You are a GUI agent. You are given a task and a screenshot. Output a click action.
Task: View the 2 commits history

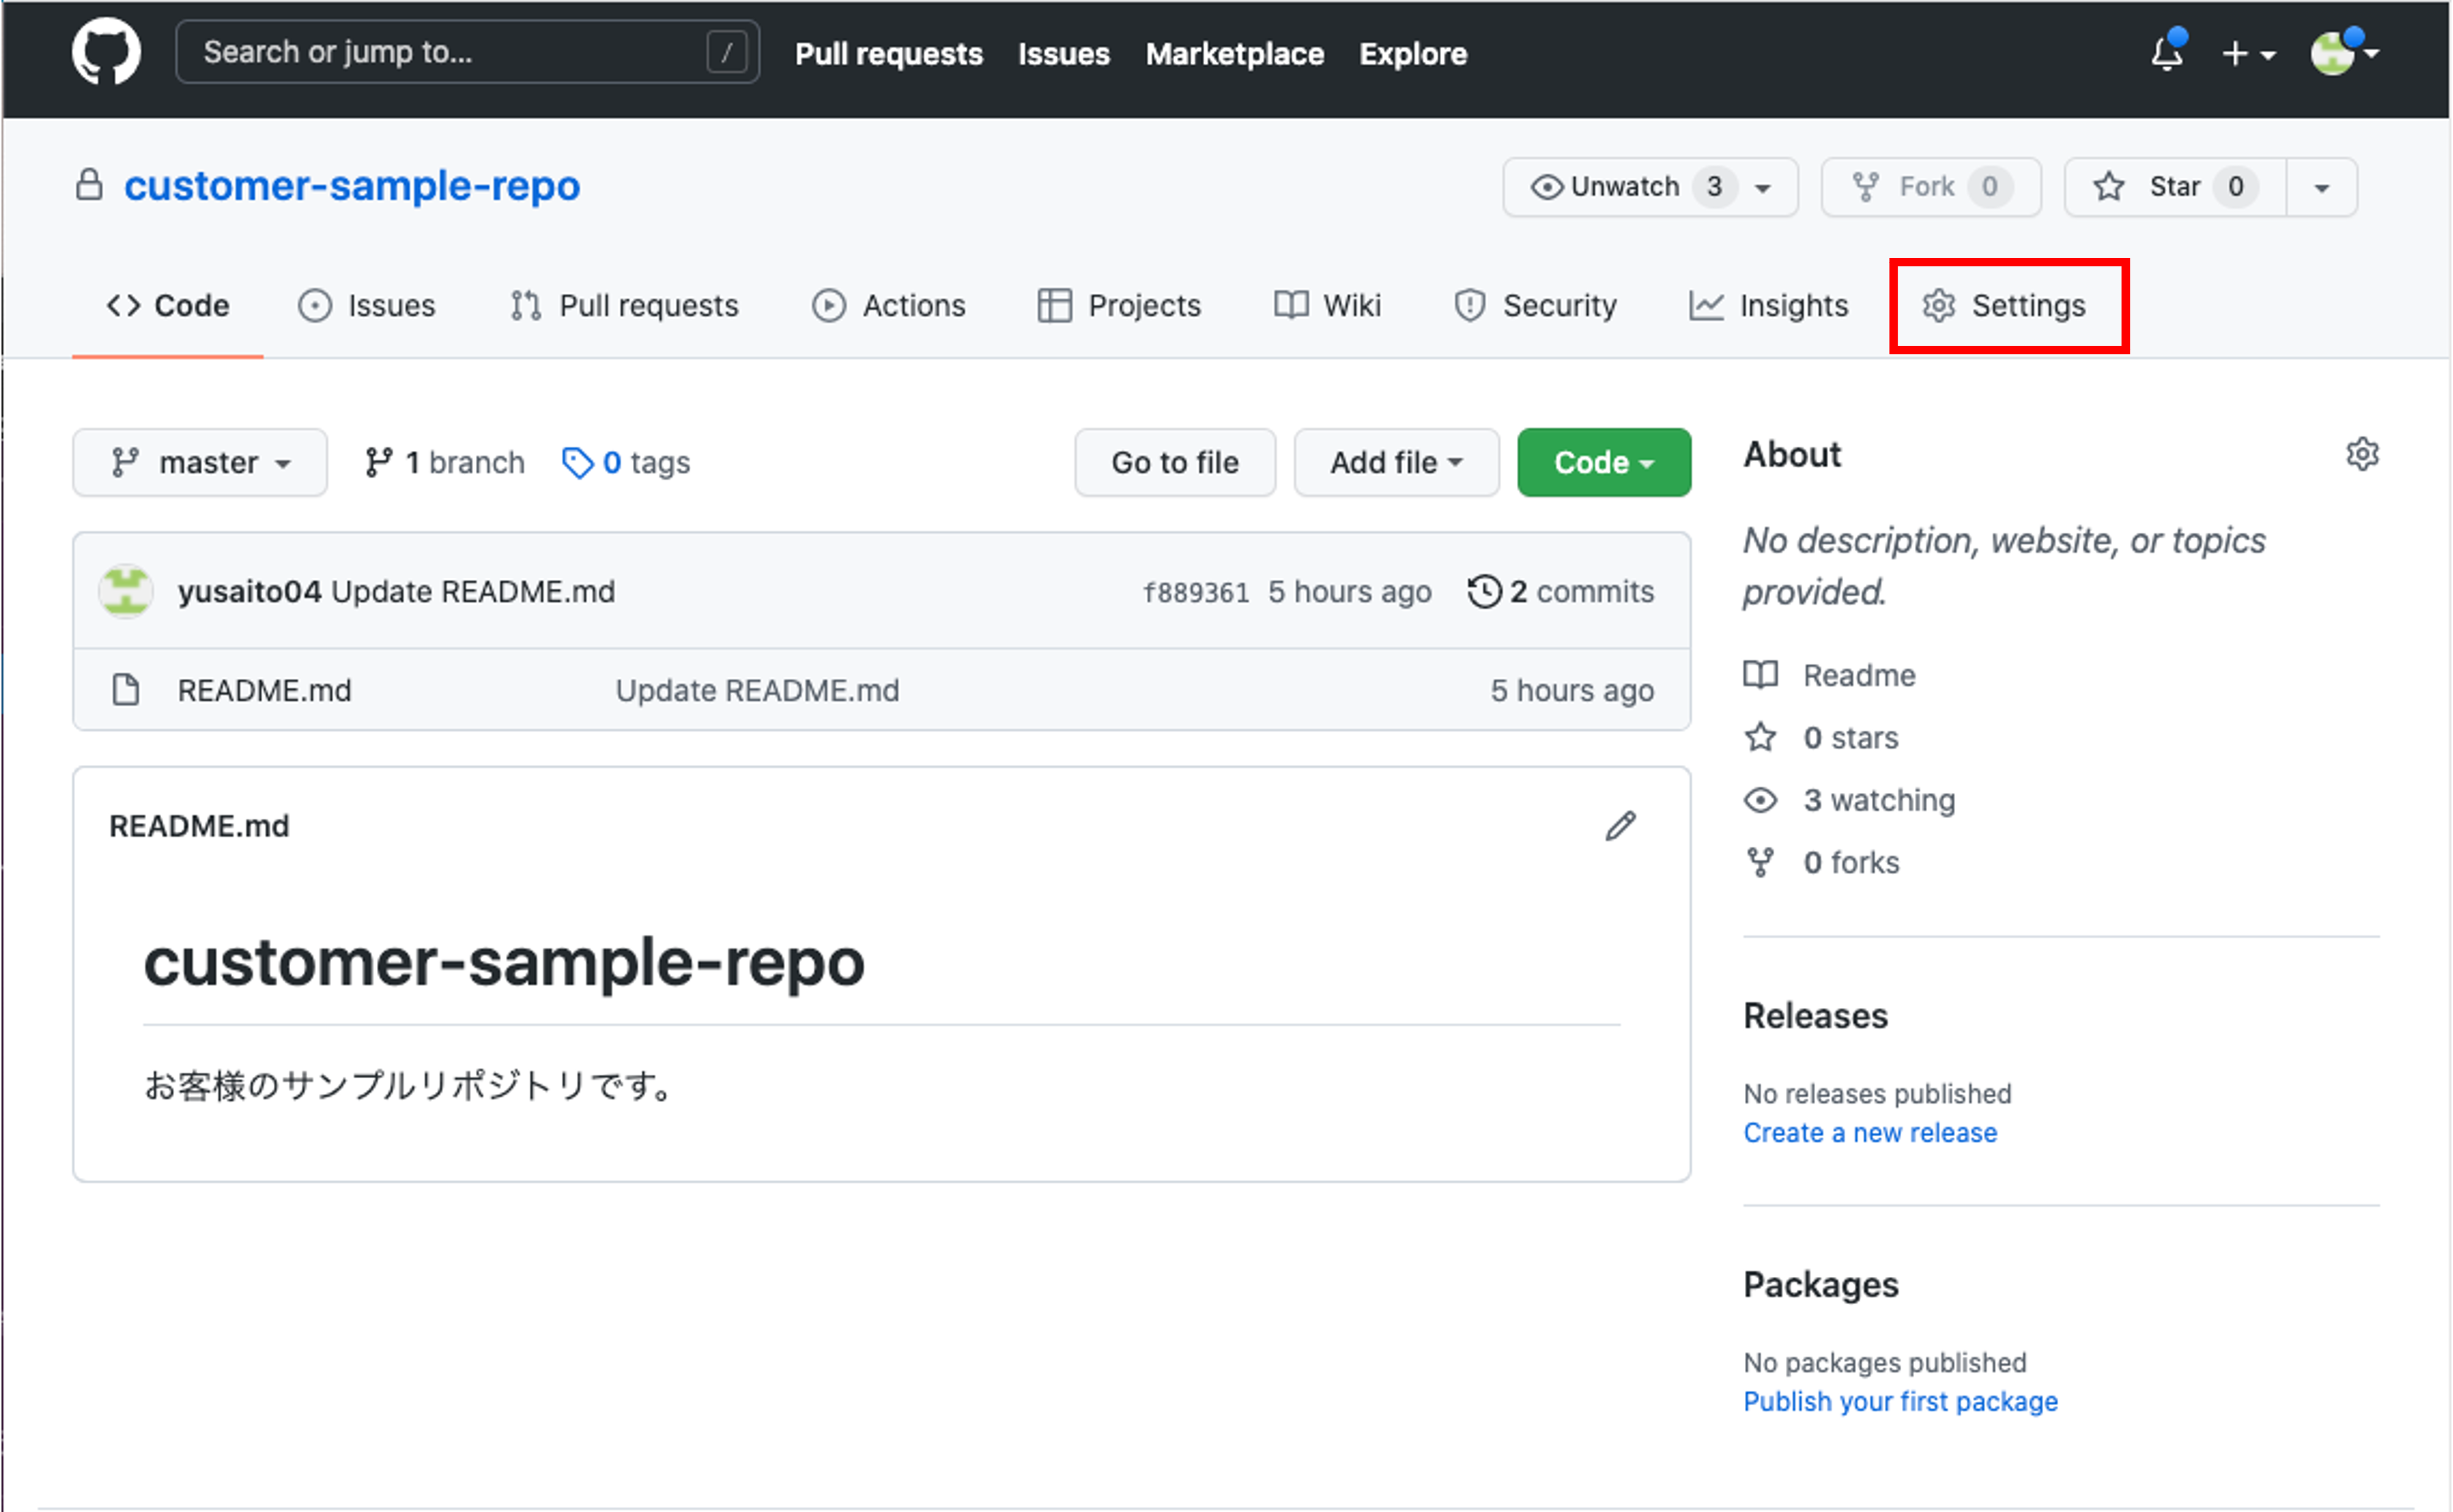point(1560,592)
